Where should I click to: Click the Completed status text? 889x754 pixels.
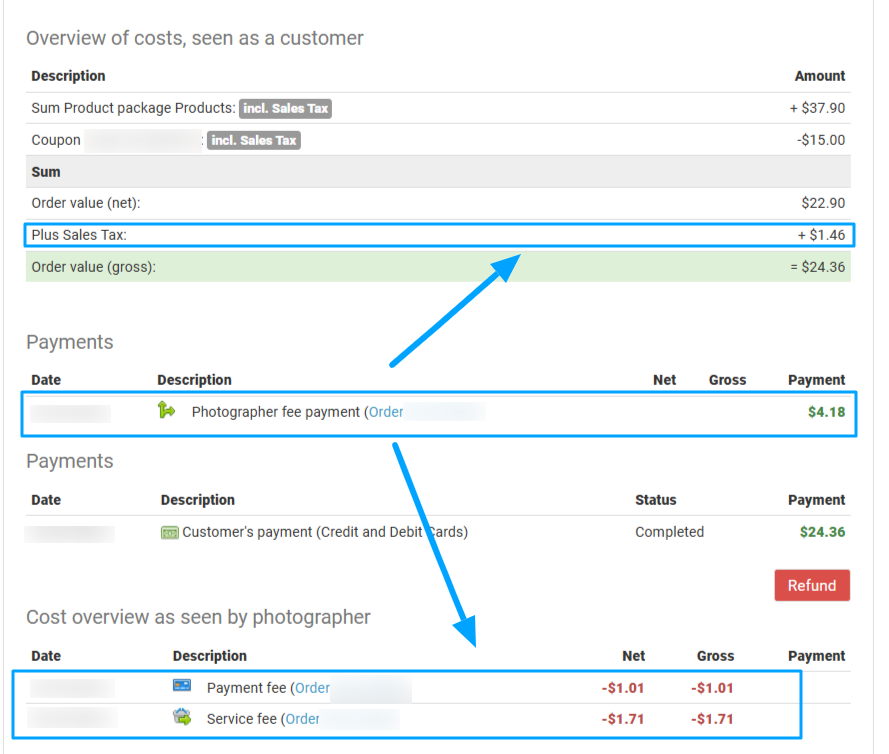[x=670, y=532]
